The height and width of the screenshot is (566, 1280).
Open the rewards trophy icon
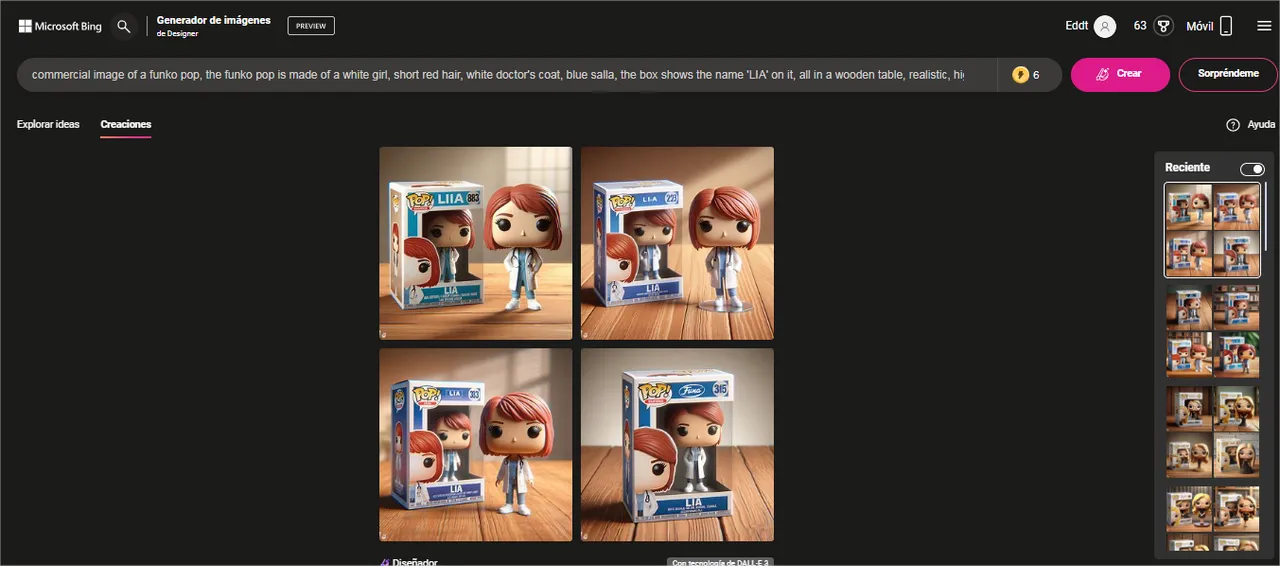(1163, 26)
